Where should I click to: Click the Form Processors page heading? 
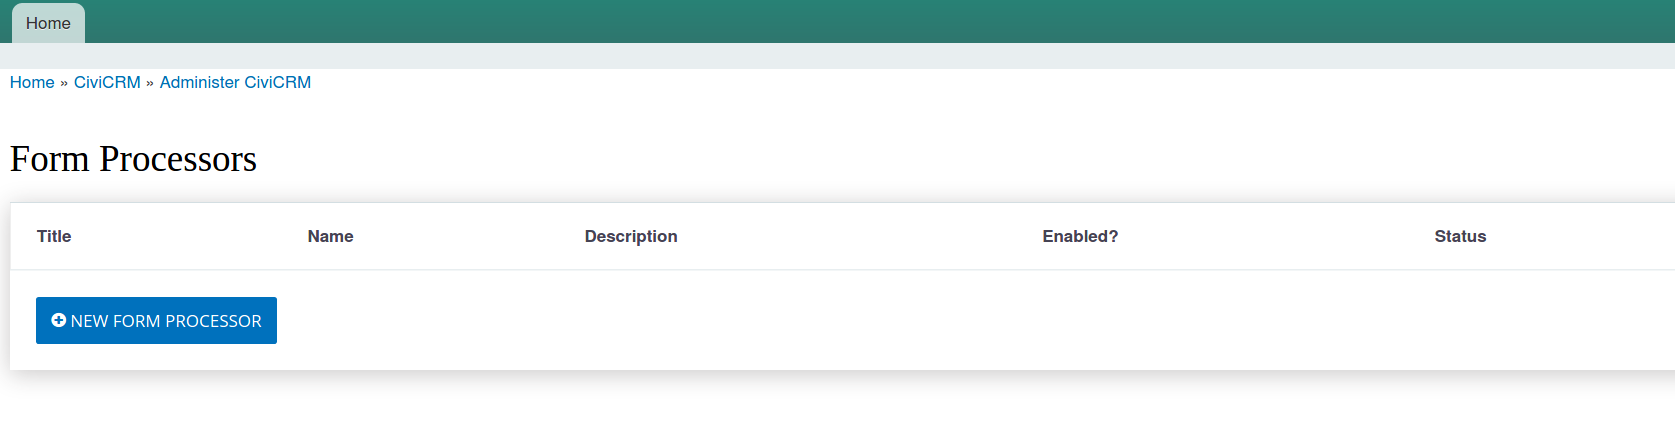(x=133, y=159)
